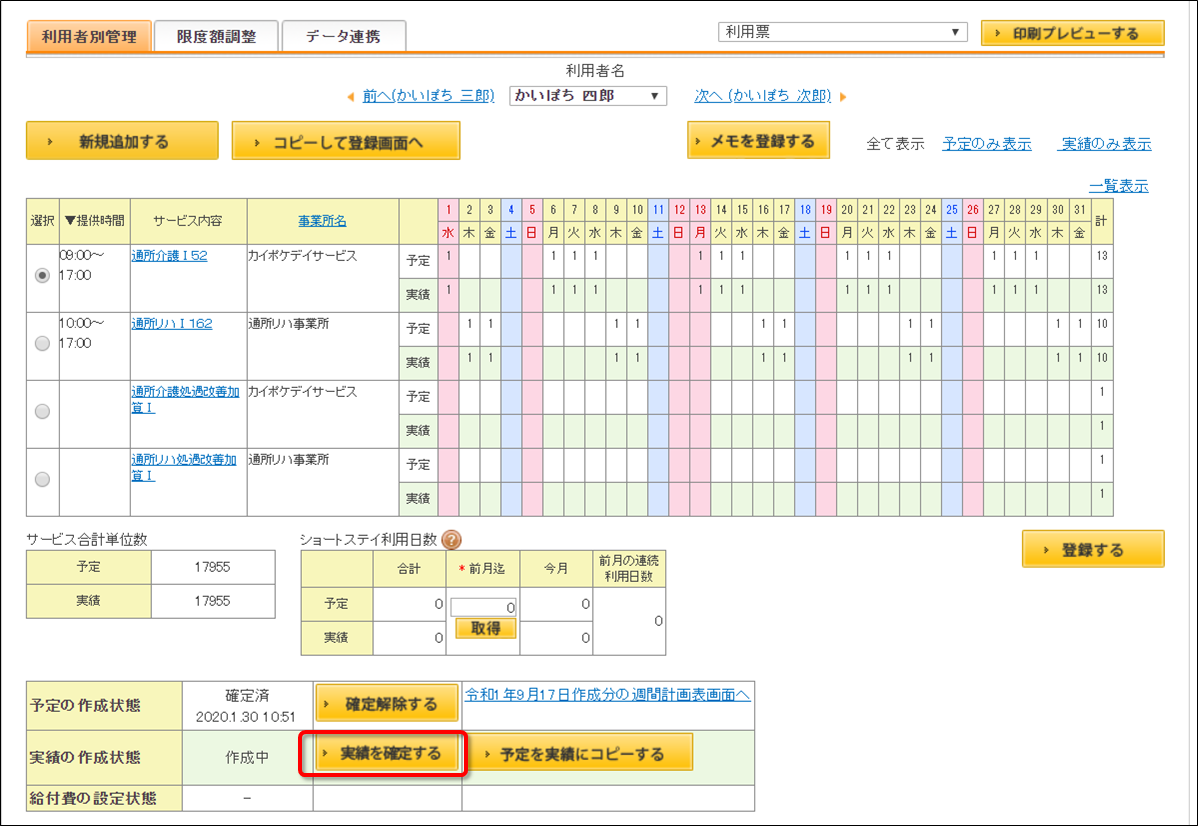
Task: Click 確定解除する button
Action: [x=387, y=704]
